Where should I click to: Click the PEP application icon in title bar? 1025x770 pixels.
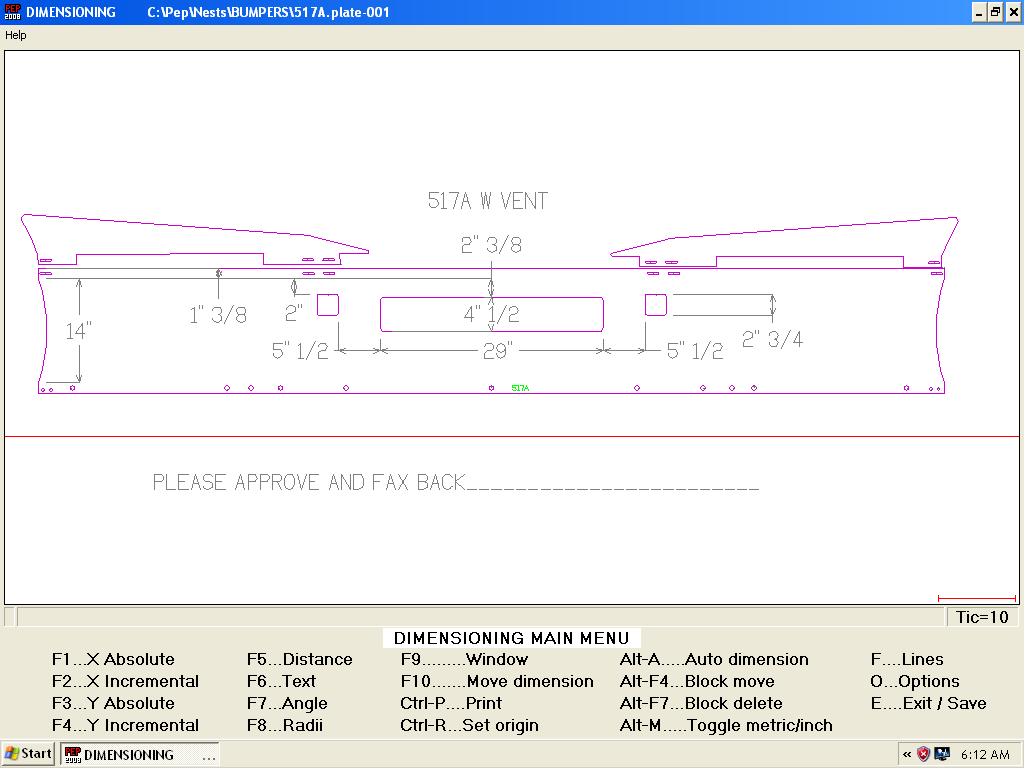point(13,12)
